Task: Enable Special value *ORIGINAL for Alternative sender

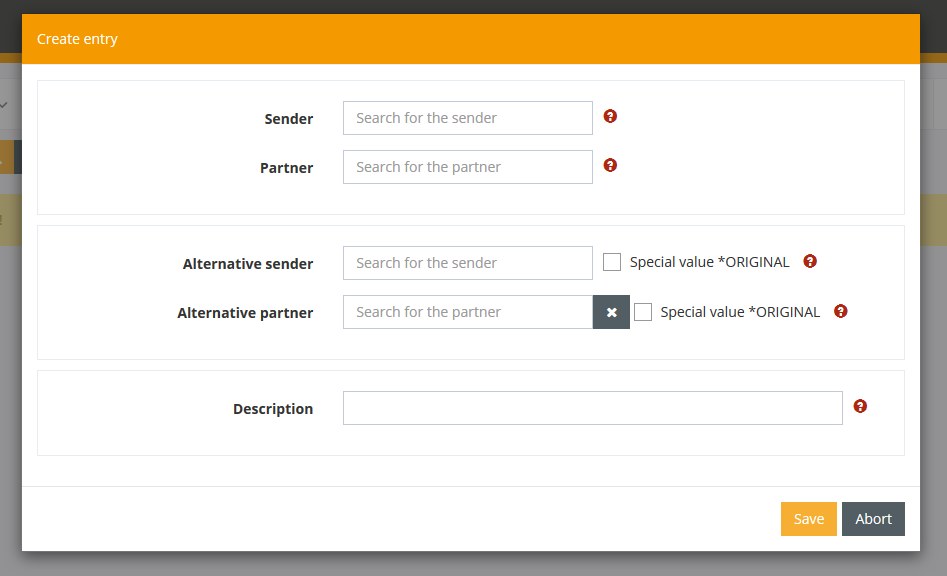Action: [612, 262]
